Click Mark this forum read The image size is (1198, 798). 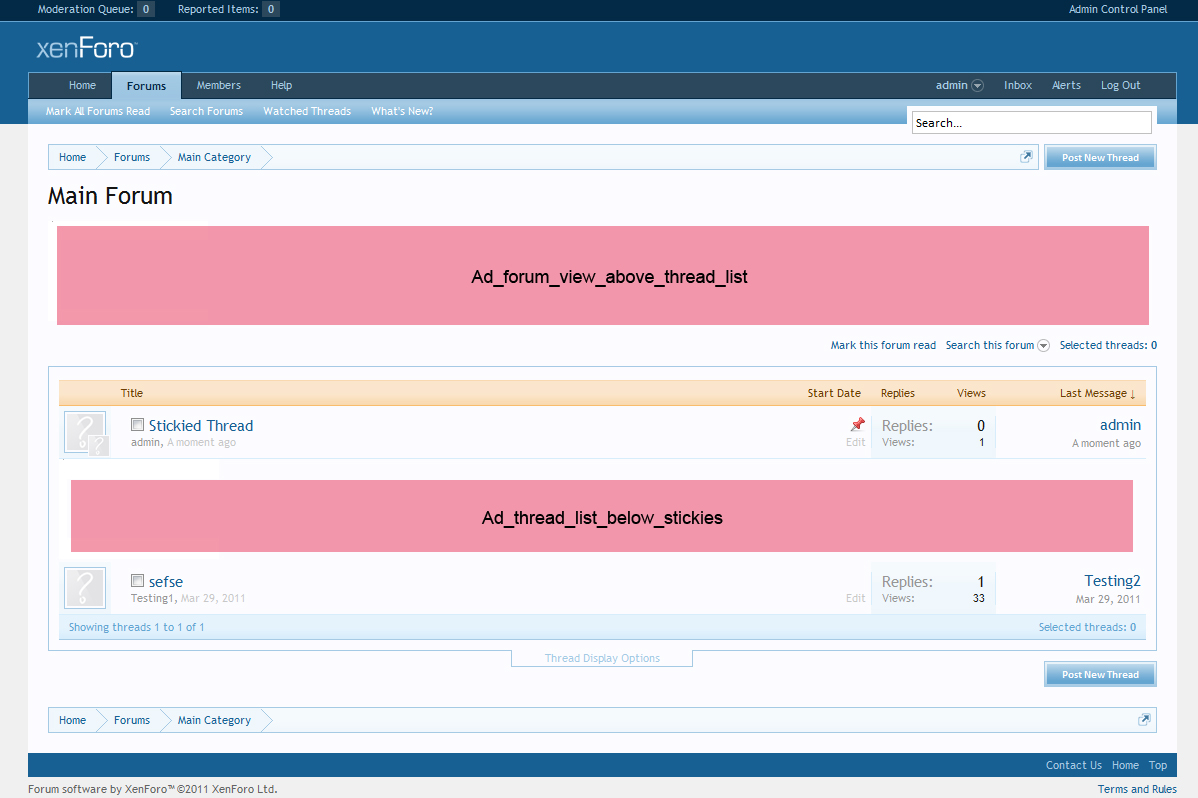(x=883, y=345)
